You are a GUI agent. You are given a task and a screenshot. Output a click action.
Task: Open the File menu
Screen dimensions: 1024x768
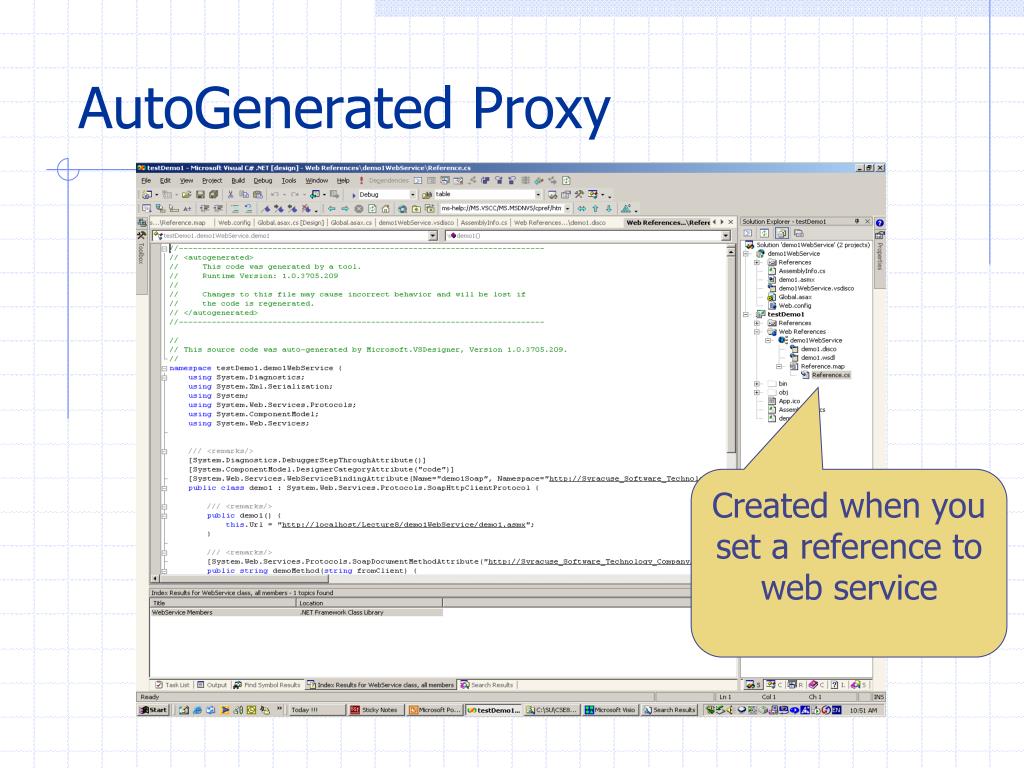pos(146,181)
